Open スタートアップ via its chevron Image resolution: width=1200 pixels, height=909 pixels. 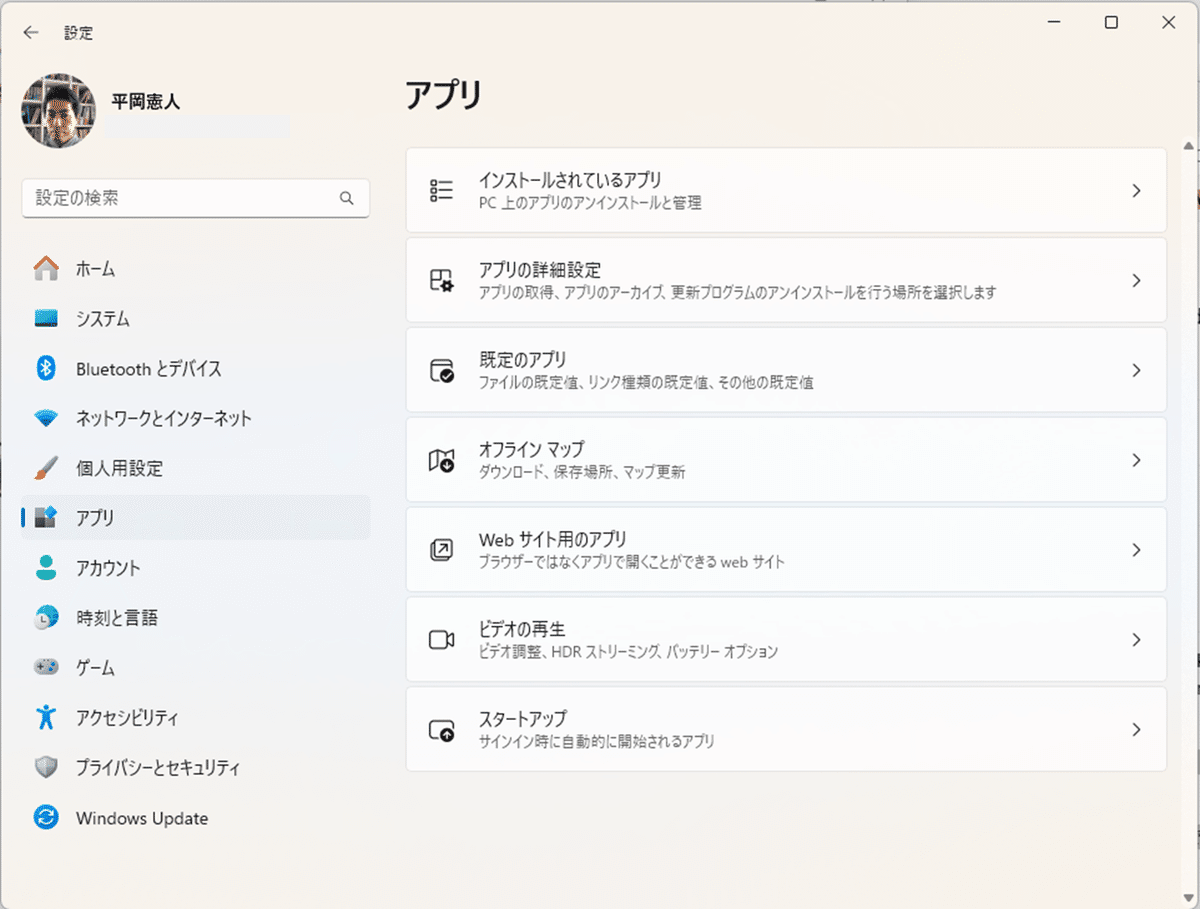point(1136,730)
